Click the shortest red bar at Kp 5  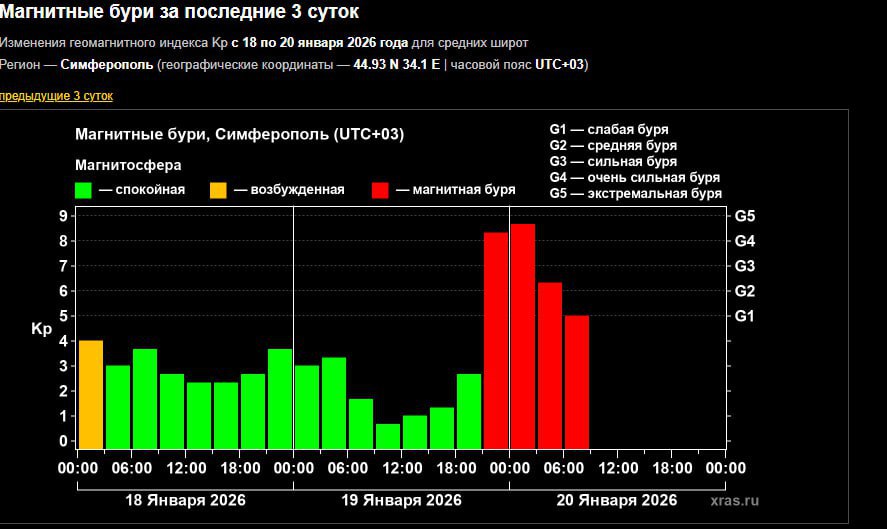pos(576,382)
